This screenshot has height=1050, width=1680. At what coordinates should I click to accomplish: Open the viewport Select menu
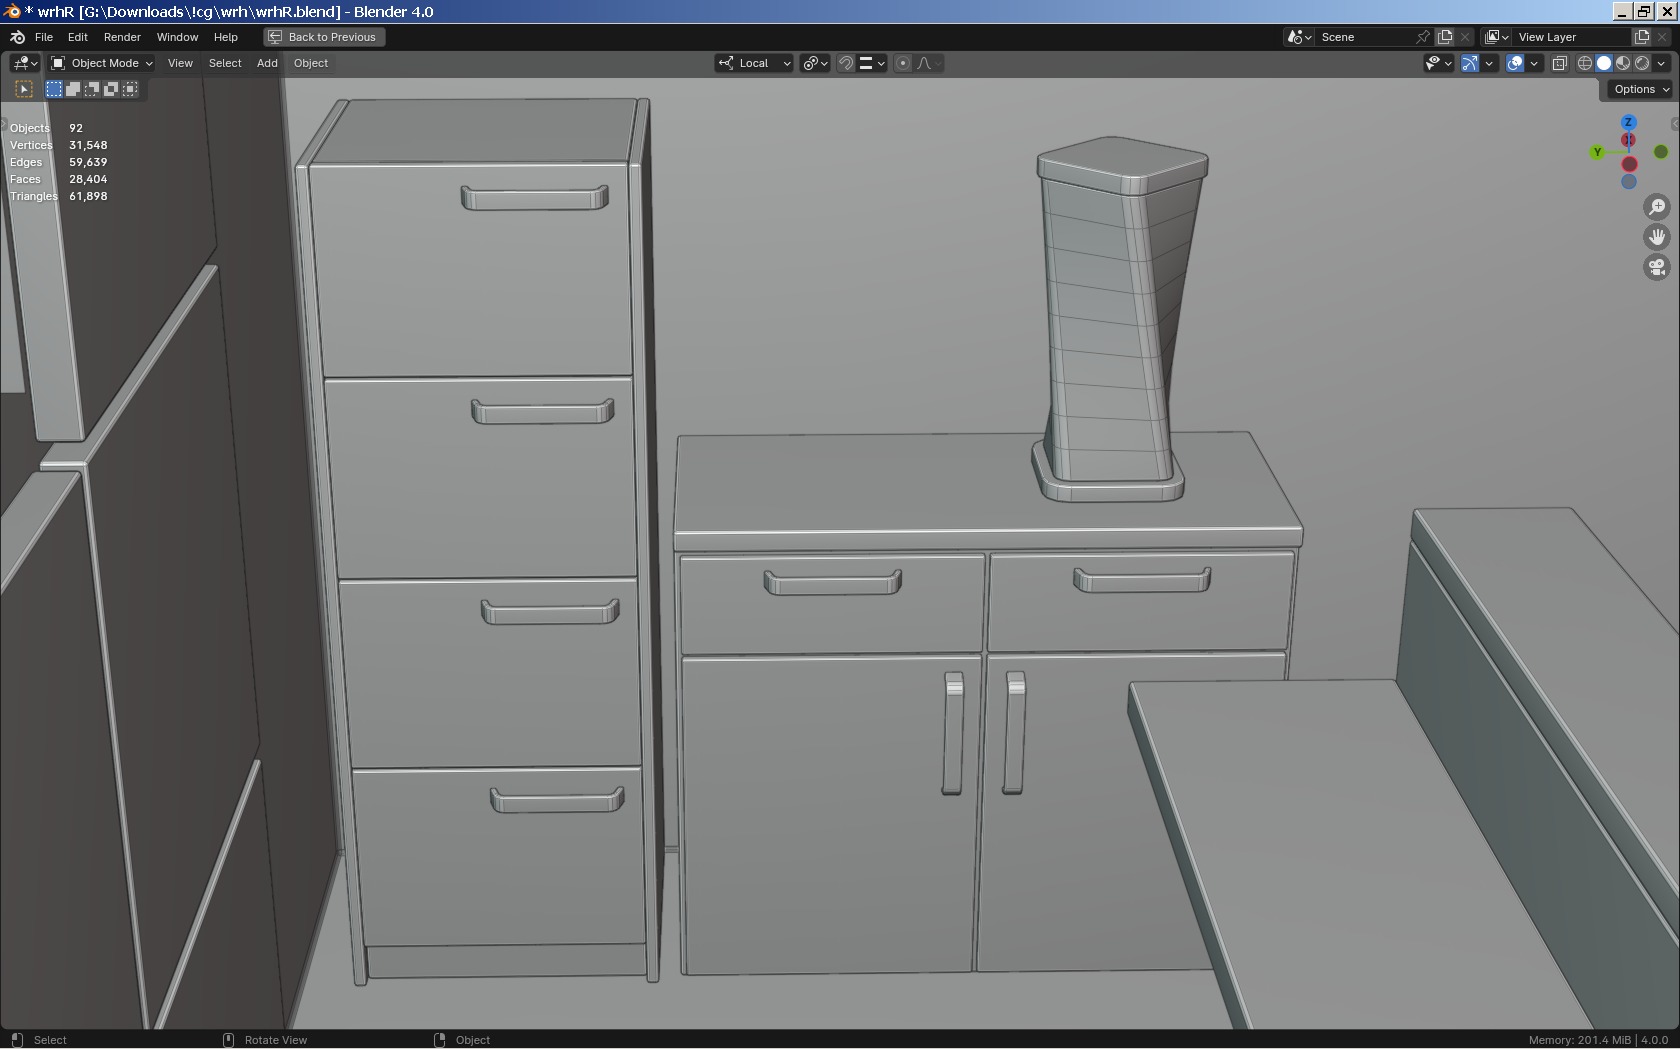(x=225, y=63)
